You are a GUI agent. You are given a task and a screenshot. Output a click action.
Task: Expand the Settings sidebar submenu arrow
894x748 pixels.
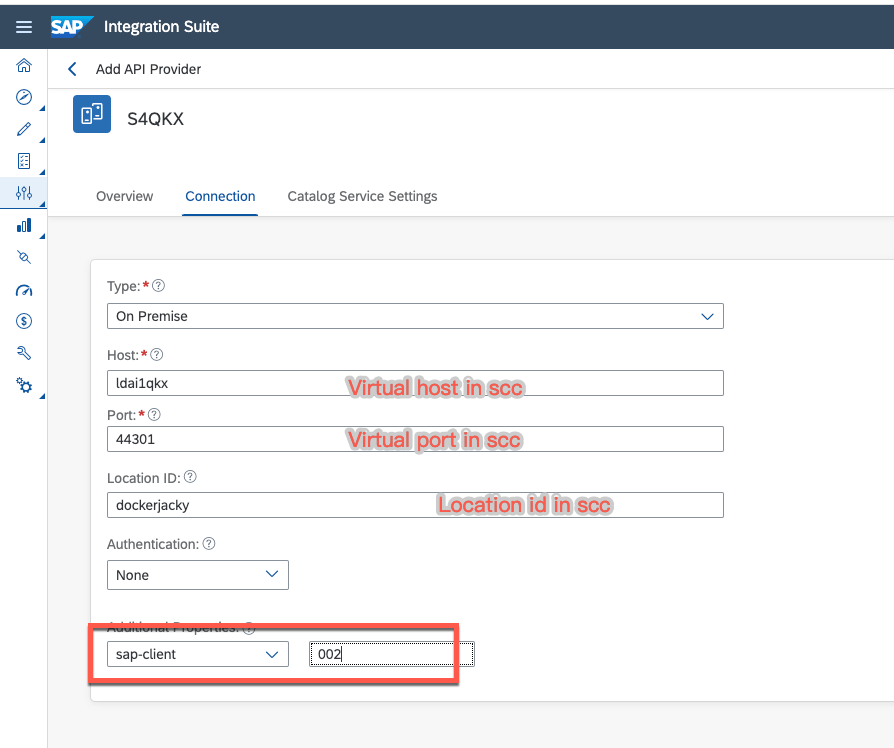click(x=42, y=396)
